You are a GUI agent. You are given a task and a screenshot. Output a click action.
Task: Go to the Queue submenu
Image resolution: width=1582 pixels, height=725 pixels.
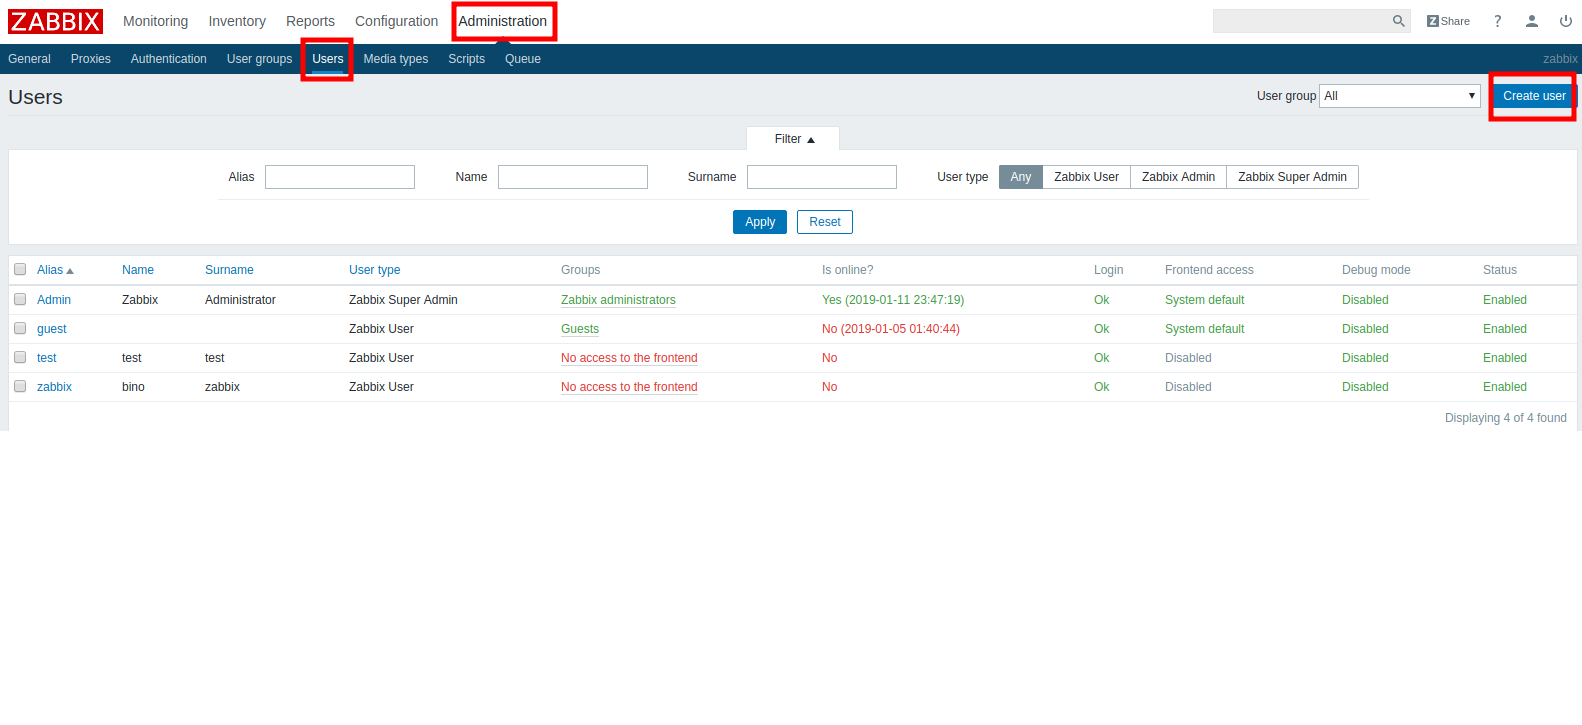click(x=523, y=59)
